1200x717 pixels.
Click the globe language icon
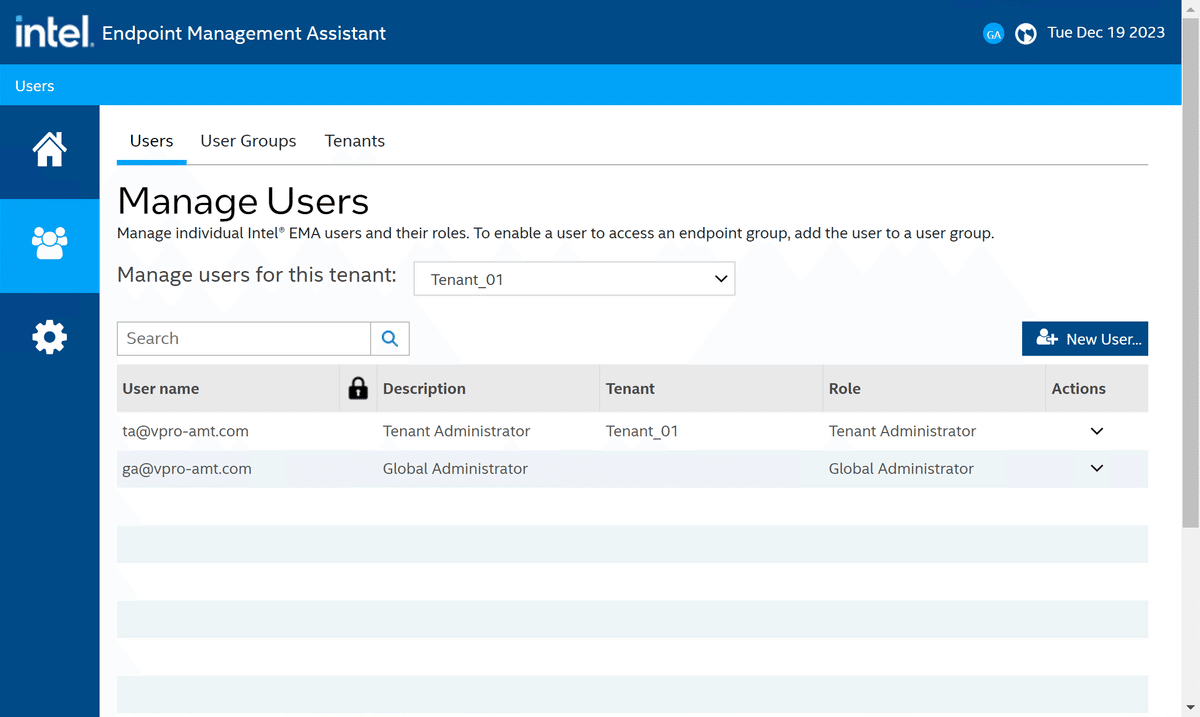pos(1025,34)
